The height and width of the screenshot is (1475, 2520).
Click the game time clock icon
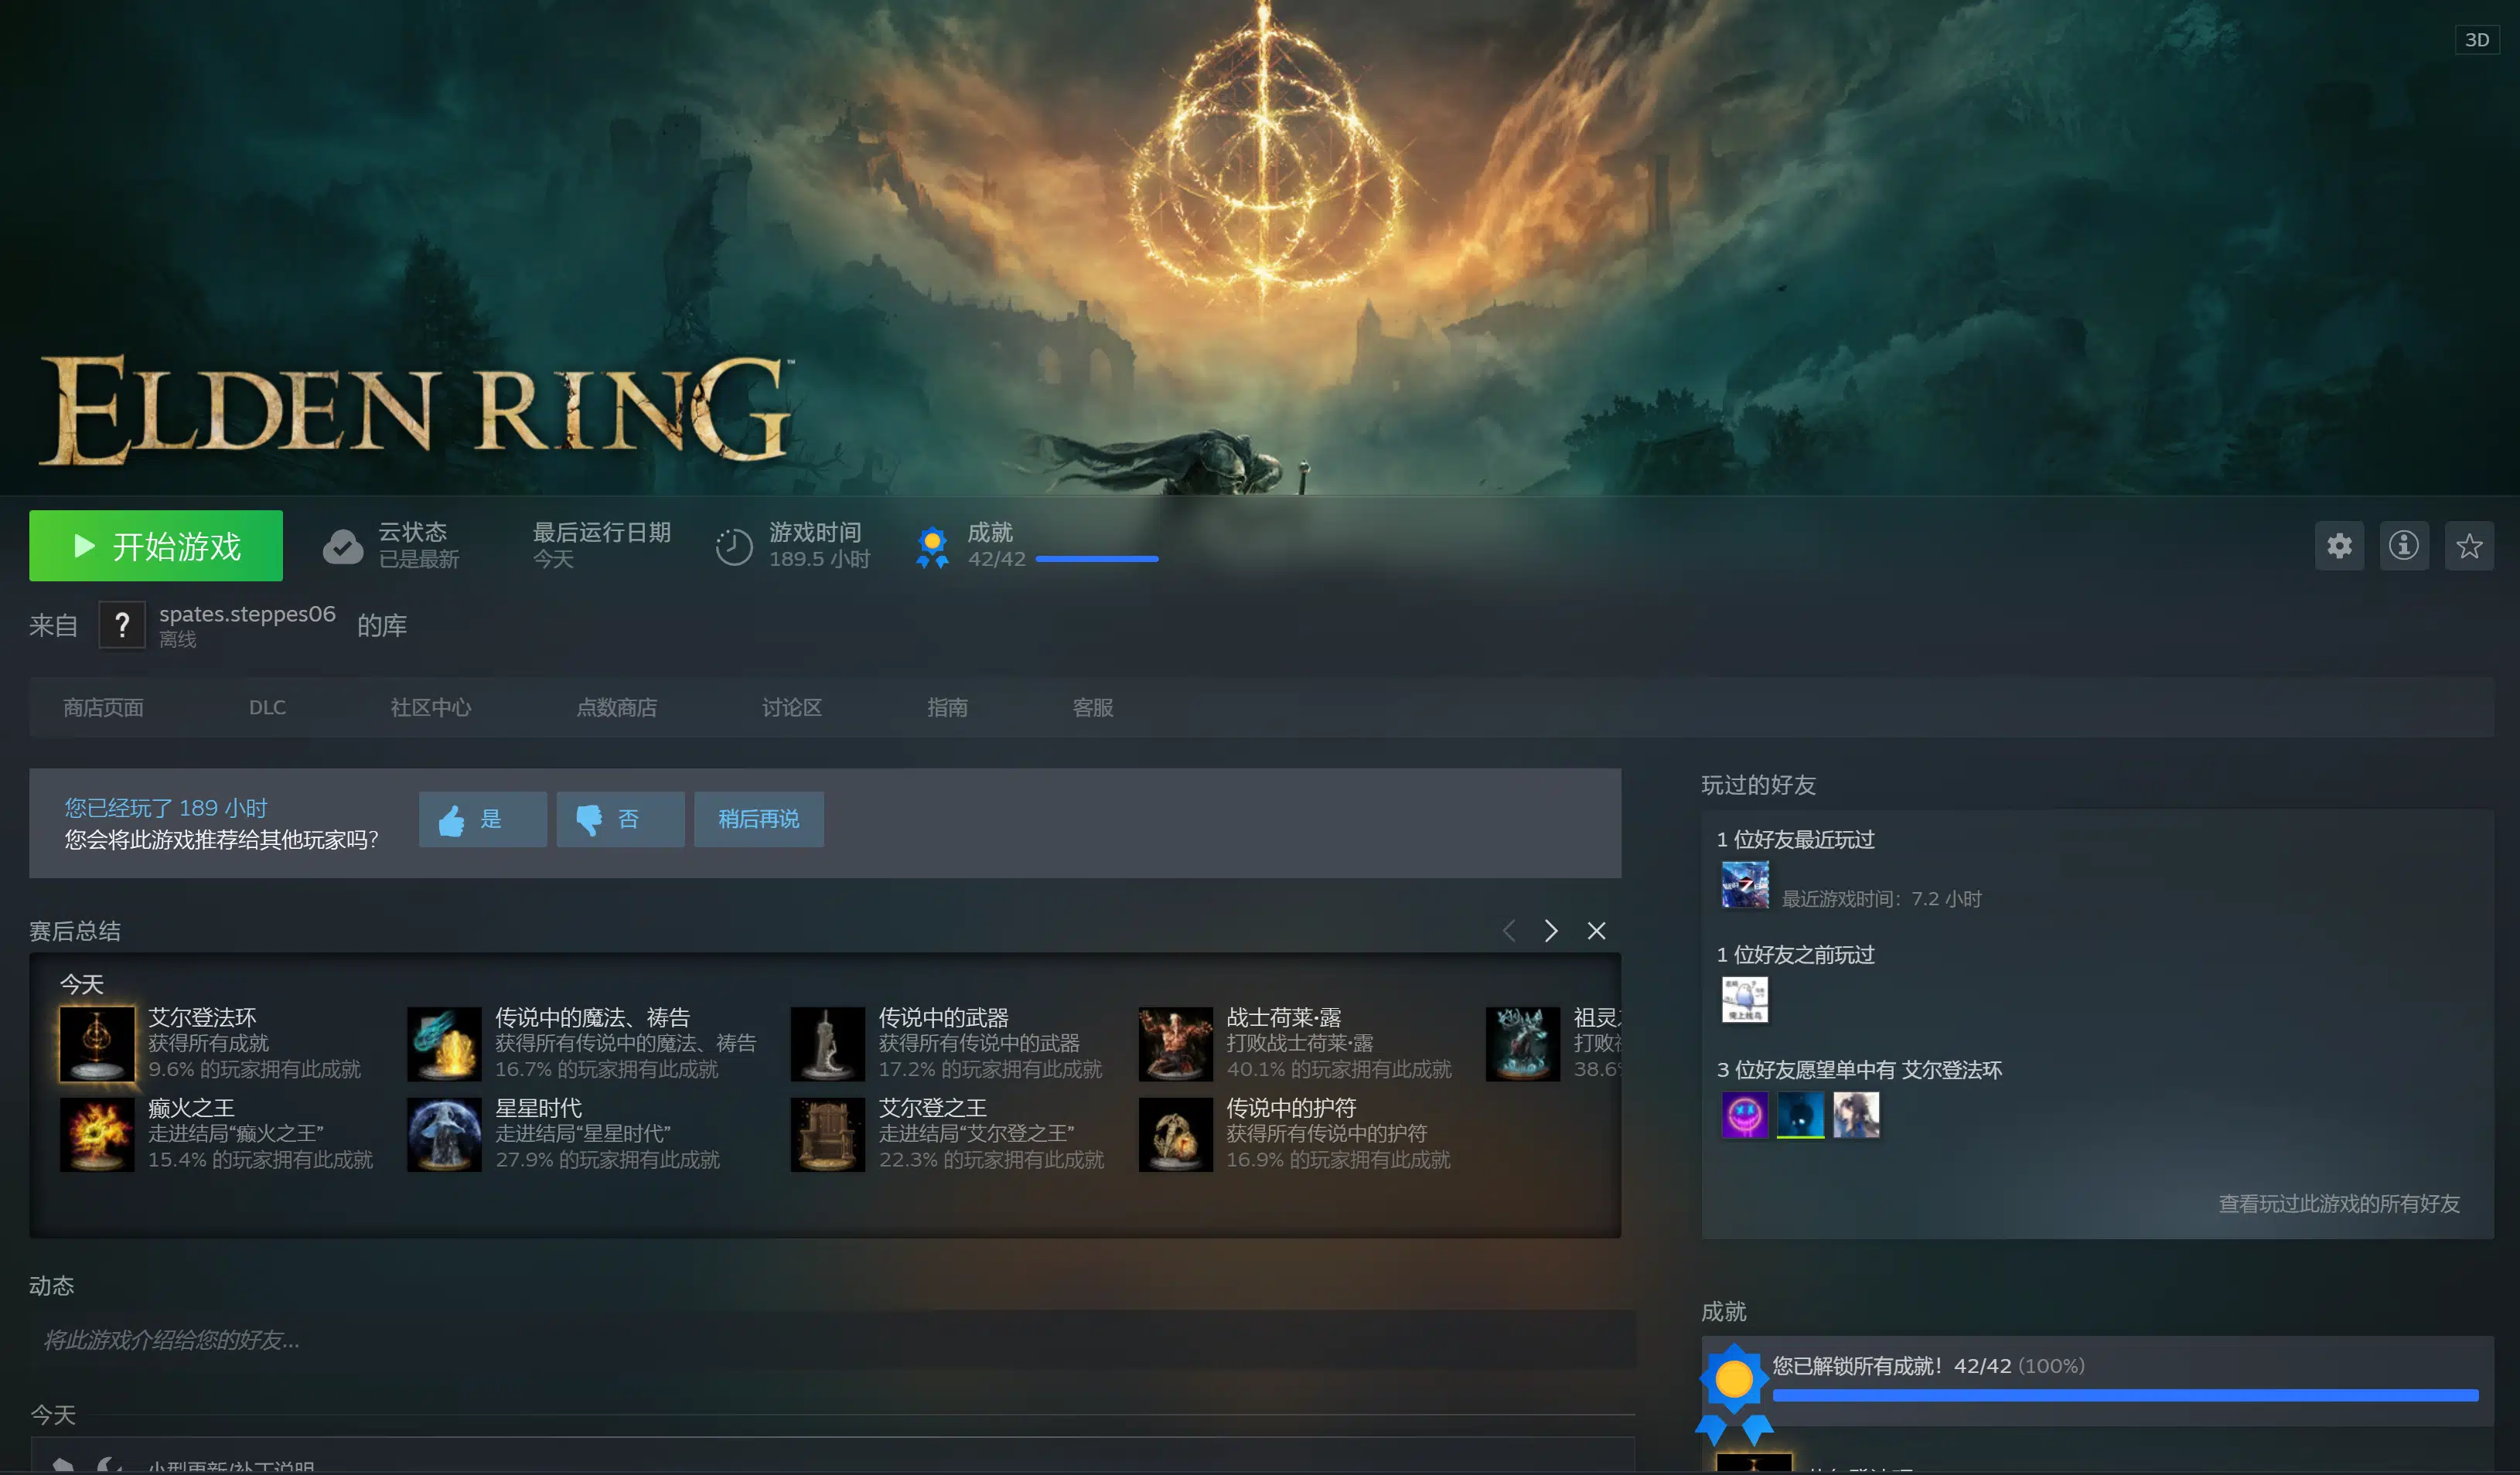click(733, 545)
